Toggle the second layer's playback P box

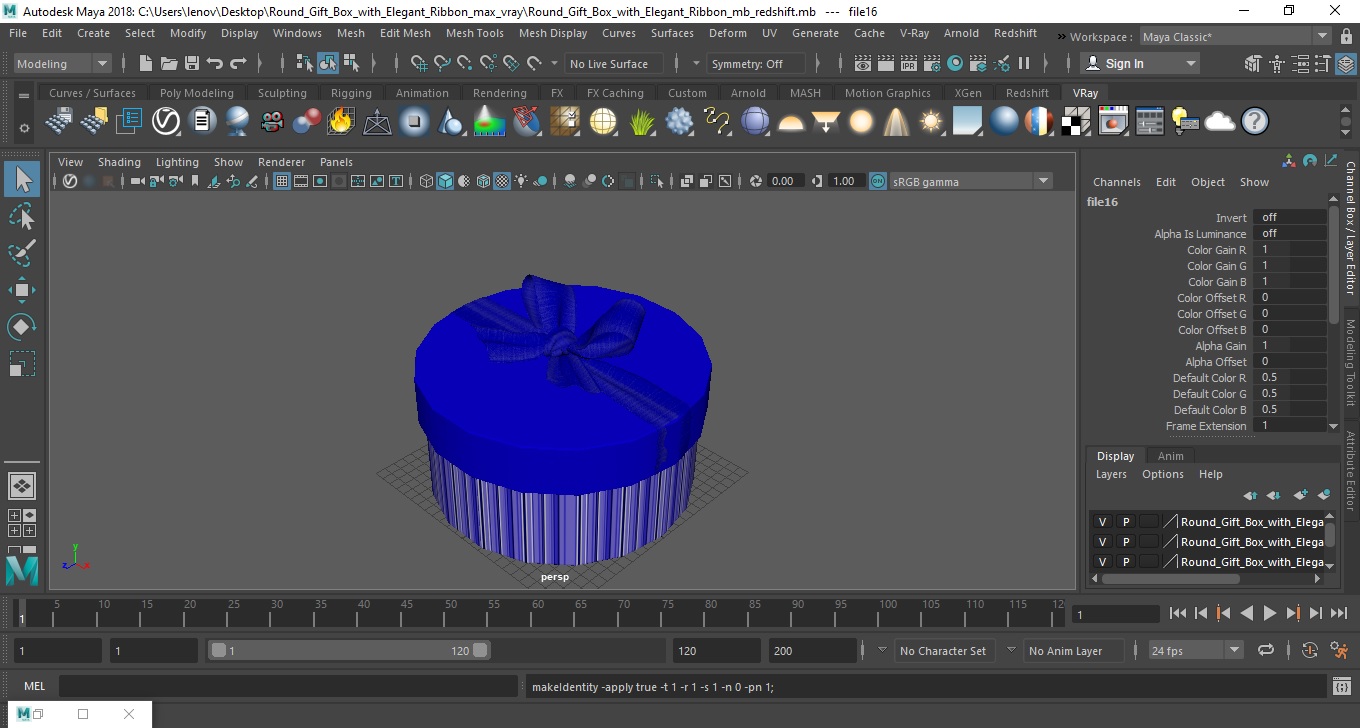[x=1126, y=542]
